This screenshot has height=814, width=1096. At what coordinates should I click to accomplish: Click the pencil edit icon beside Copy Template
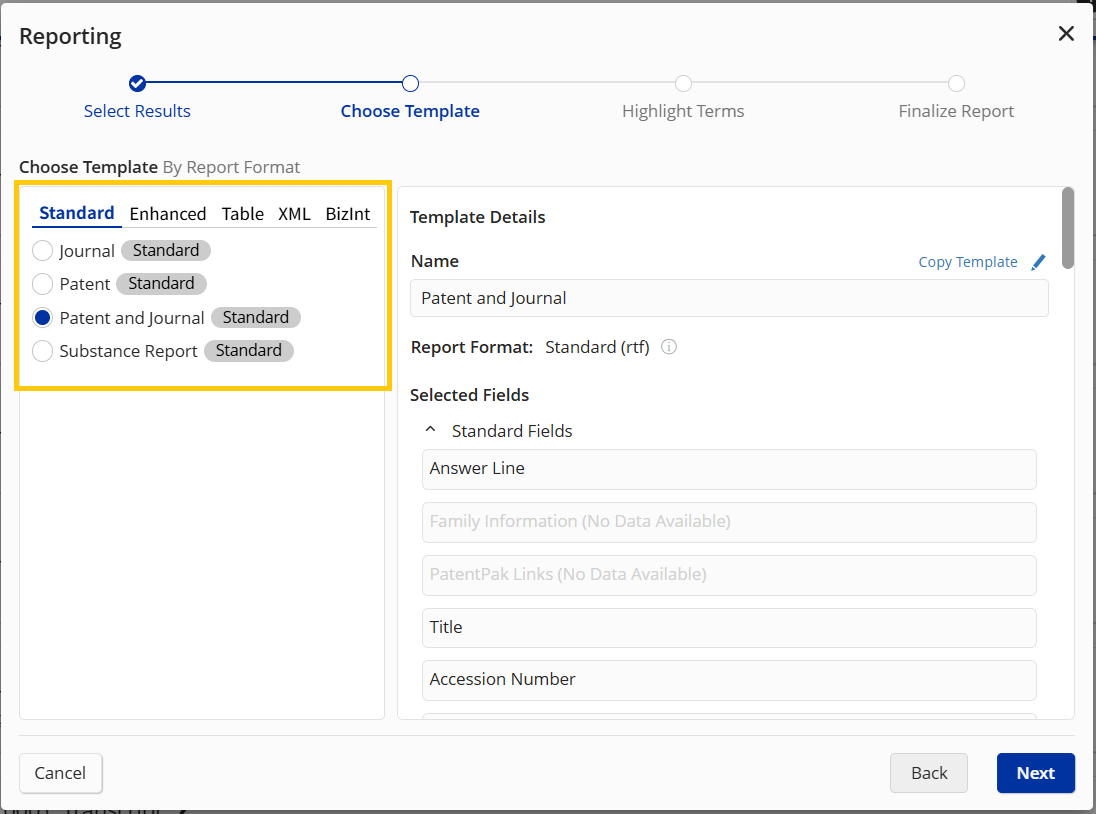(x=1038, y=262)
